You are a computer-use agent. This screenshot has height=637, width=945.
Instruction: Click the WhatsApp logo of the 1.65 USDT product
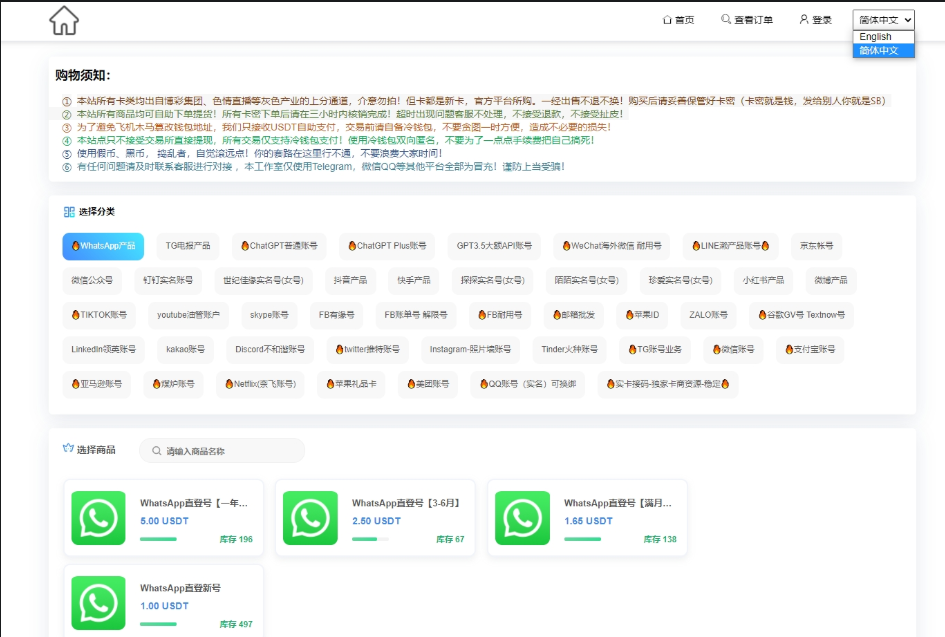pyautogui.click(x=523, y=518)
